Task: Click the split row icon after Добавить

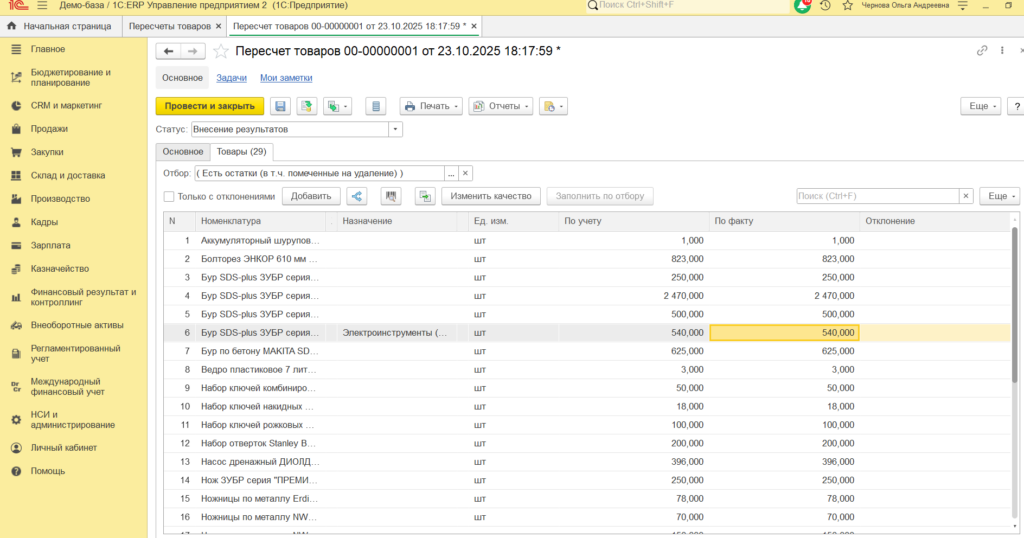Action: (357, 196)
